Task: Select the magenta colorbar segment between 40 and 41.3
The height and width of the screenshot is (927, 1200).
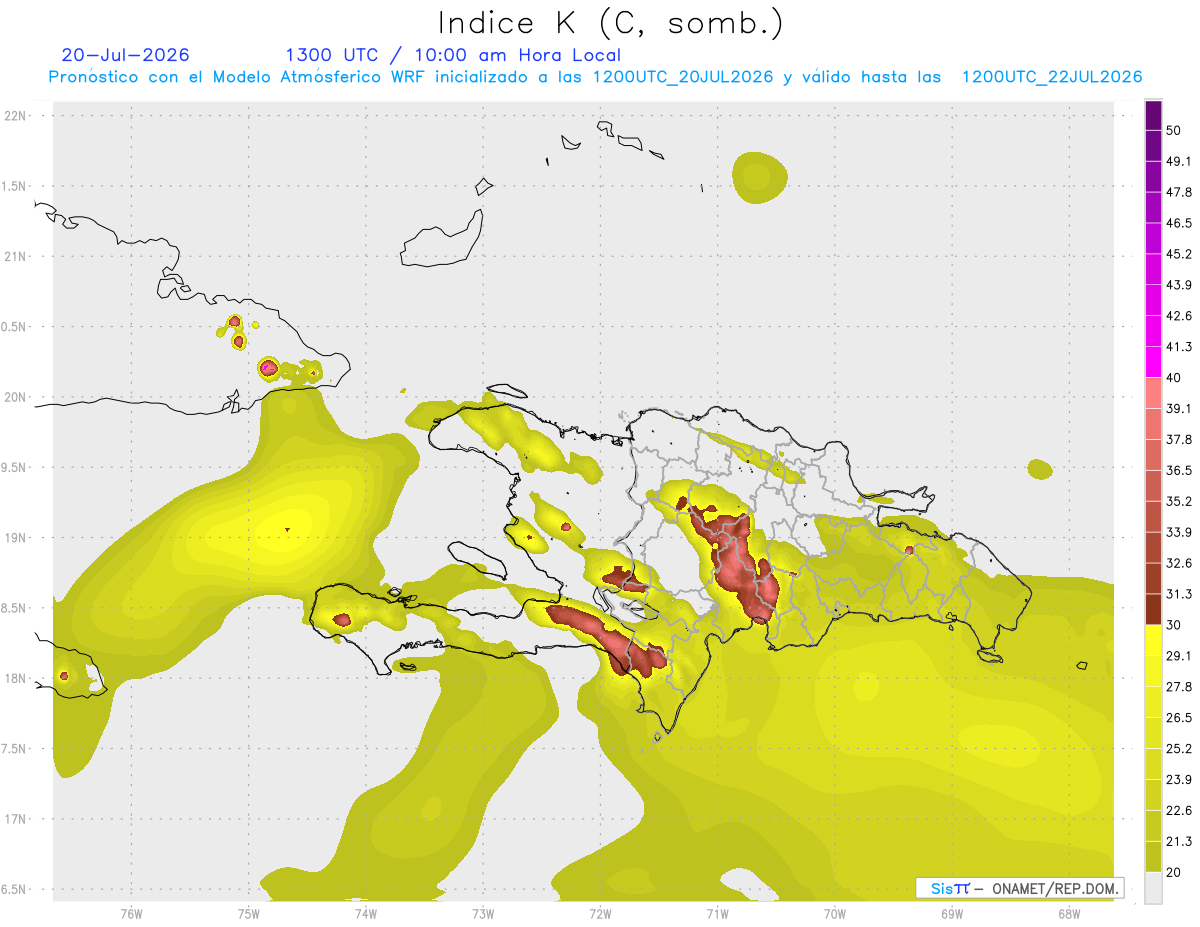Action: (1153, 362)
